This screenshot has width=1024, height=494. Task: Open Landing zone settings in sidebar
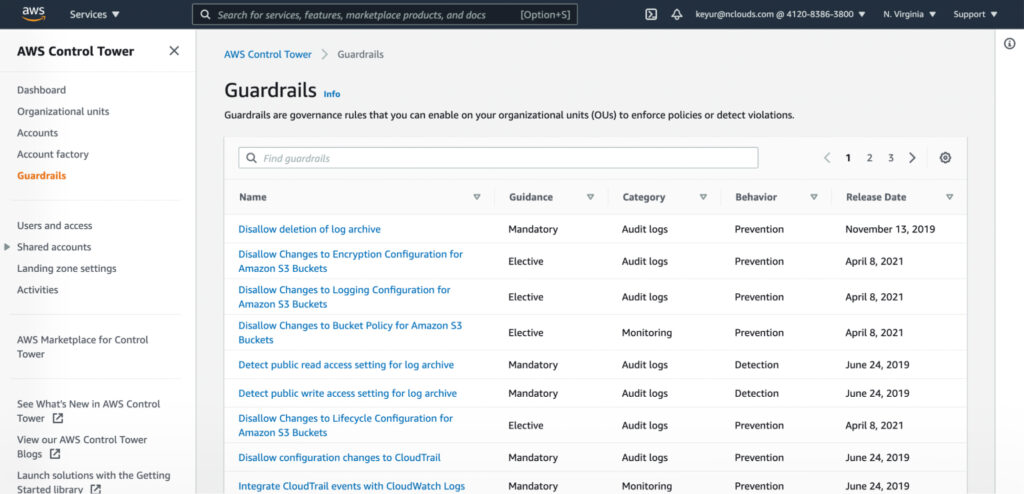(x=67, y=269)
